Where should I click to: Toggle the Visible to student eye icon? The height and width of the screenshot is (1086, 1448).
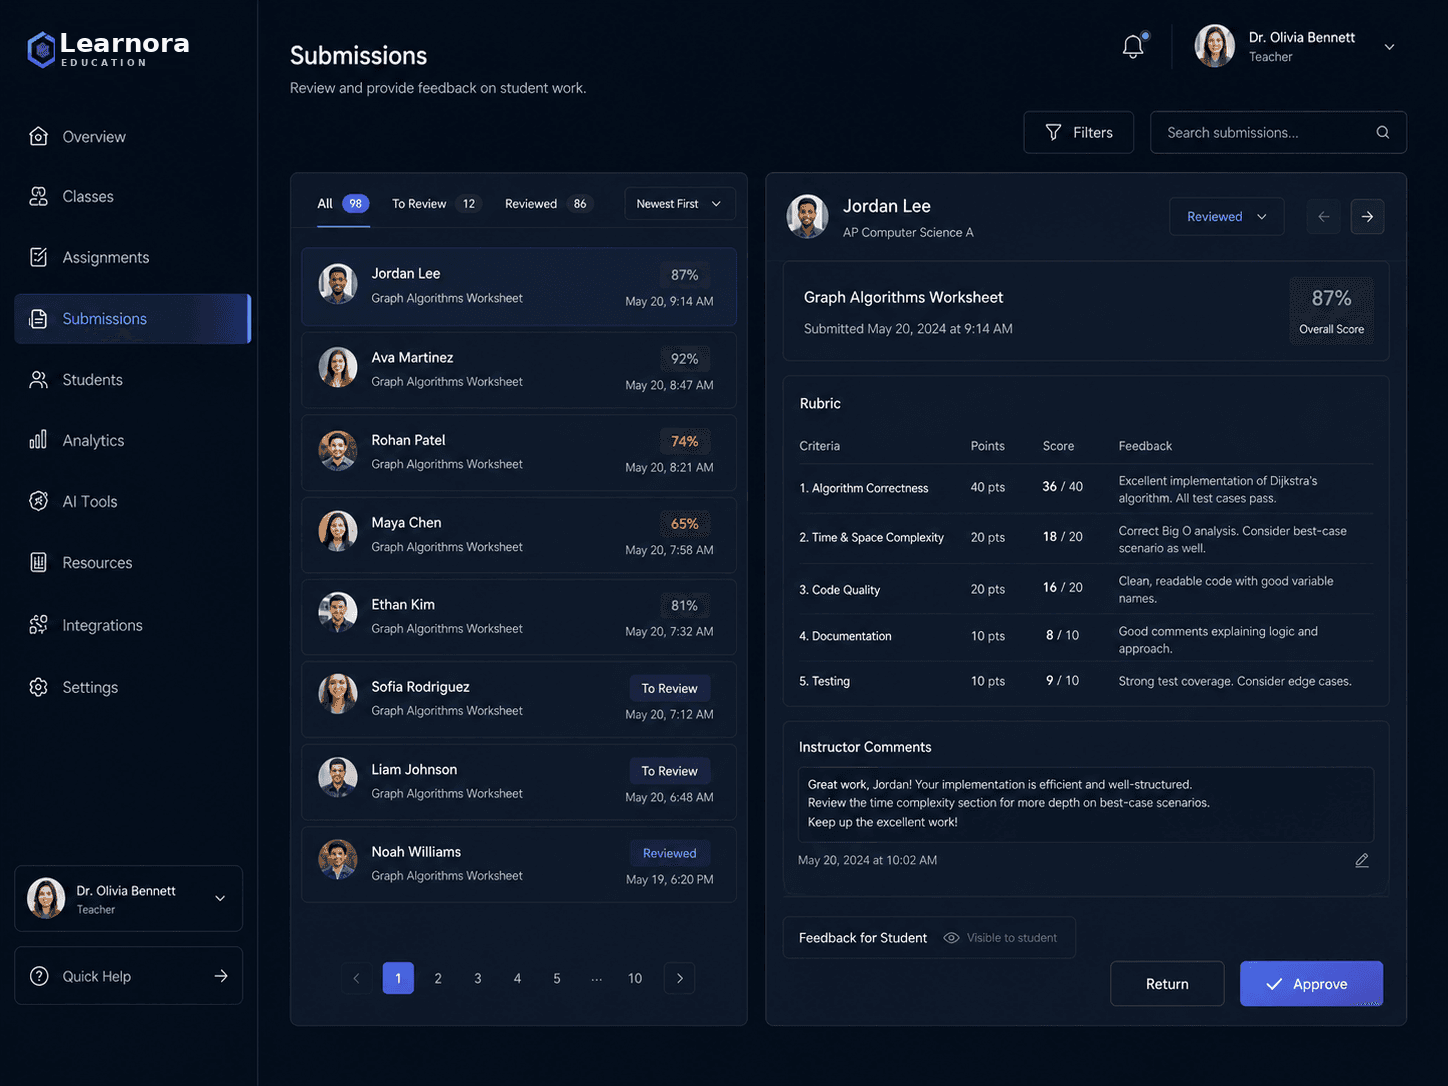click(952, 938)
